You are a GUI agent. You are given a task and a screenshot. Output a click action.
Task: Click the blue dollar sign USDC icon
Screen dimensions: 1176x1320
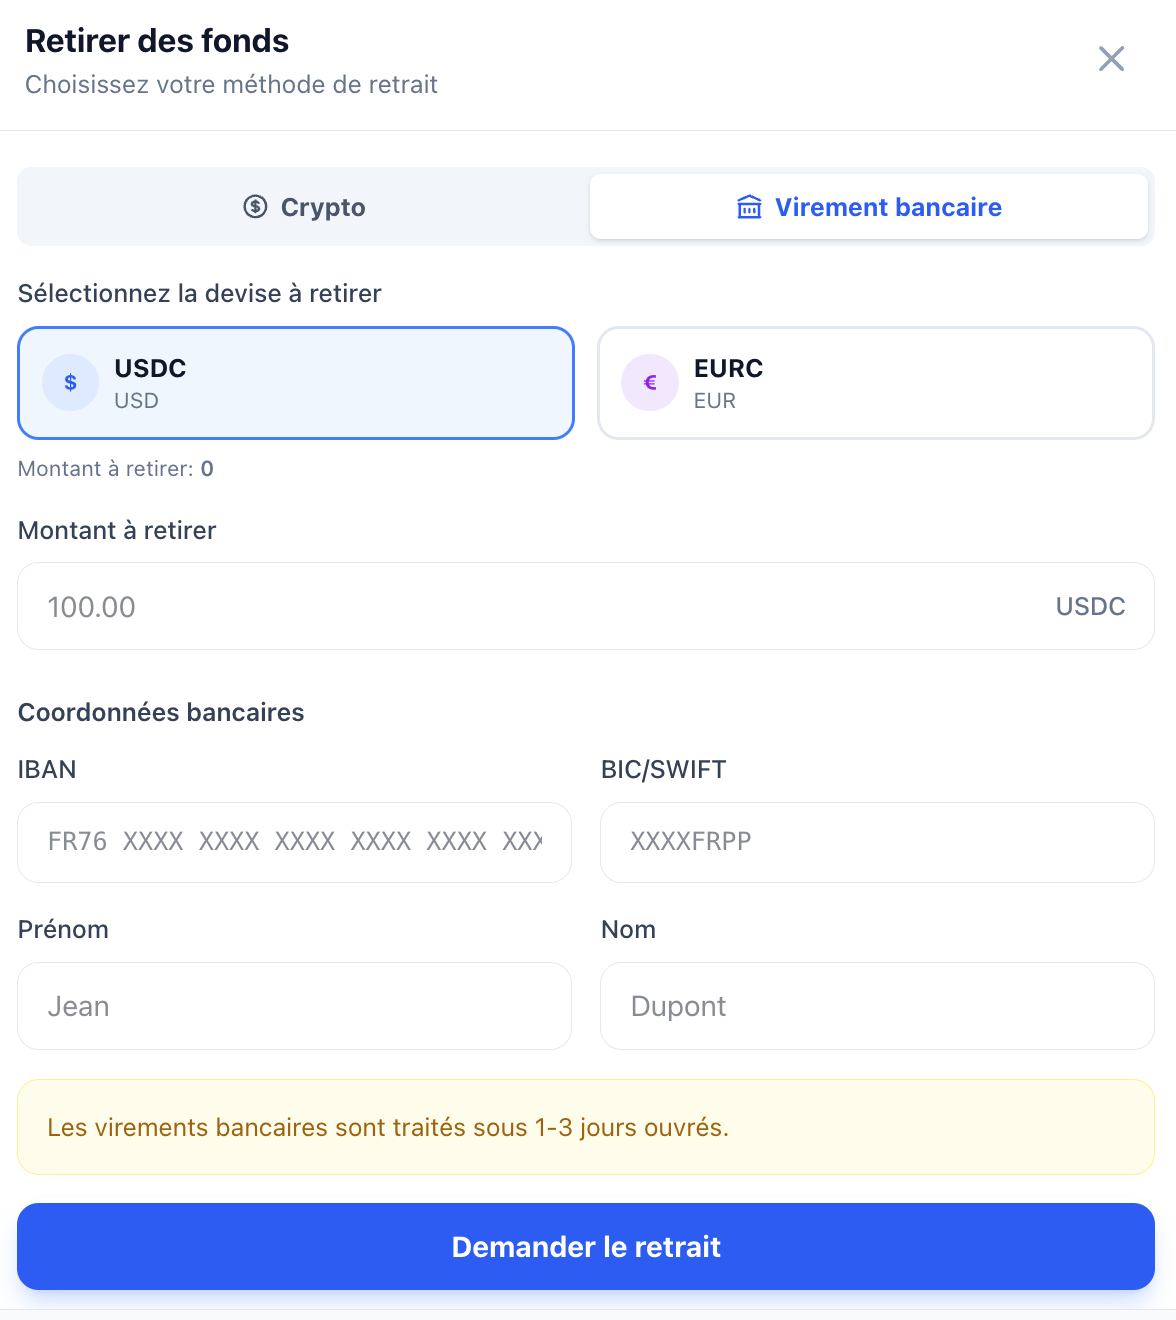(x=70, y=383)
